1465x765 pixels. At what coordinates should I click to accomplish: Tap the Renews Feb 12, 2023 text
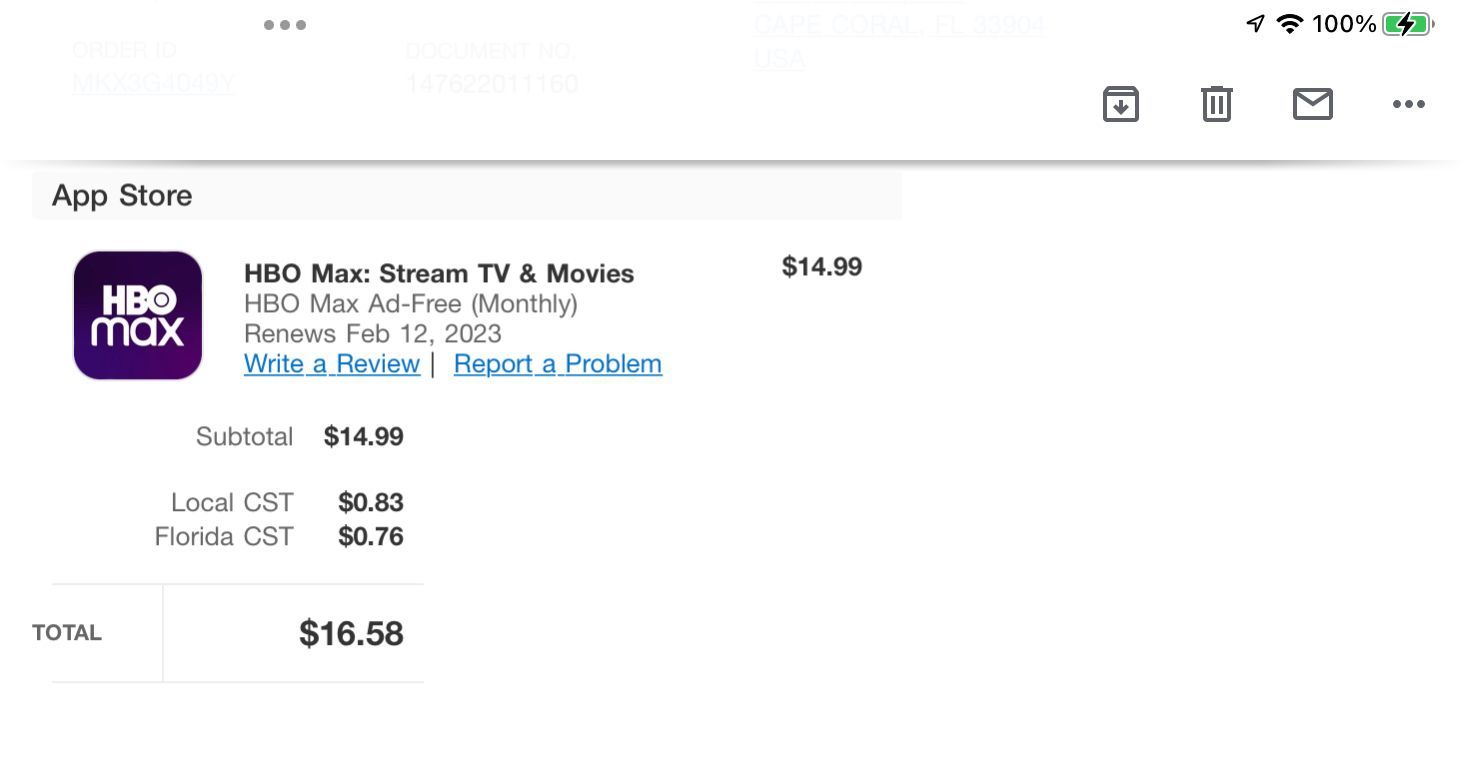[373, 334]
